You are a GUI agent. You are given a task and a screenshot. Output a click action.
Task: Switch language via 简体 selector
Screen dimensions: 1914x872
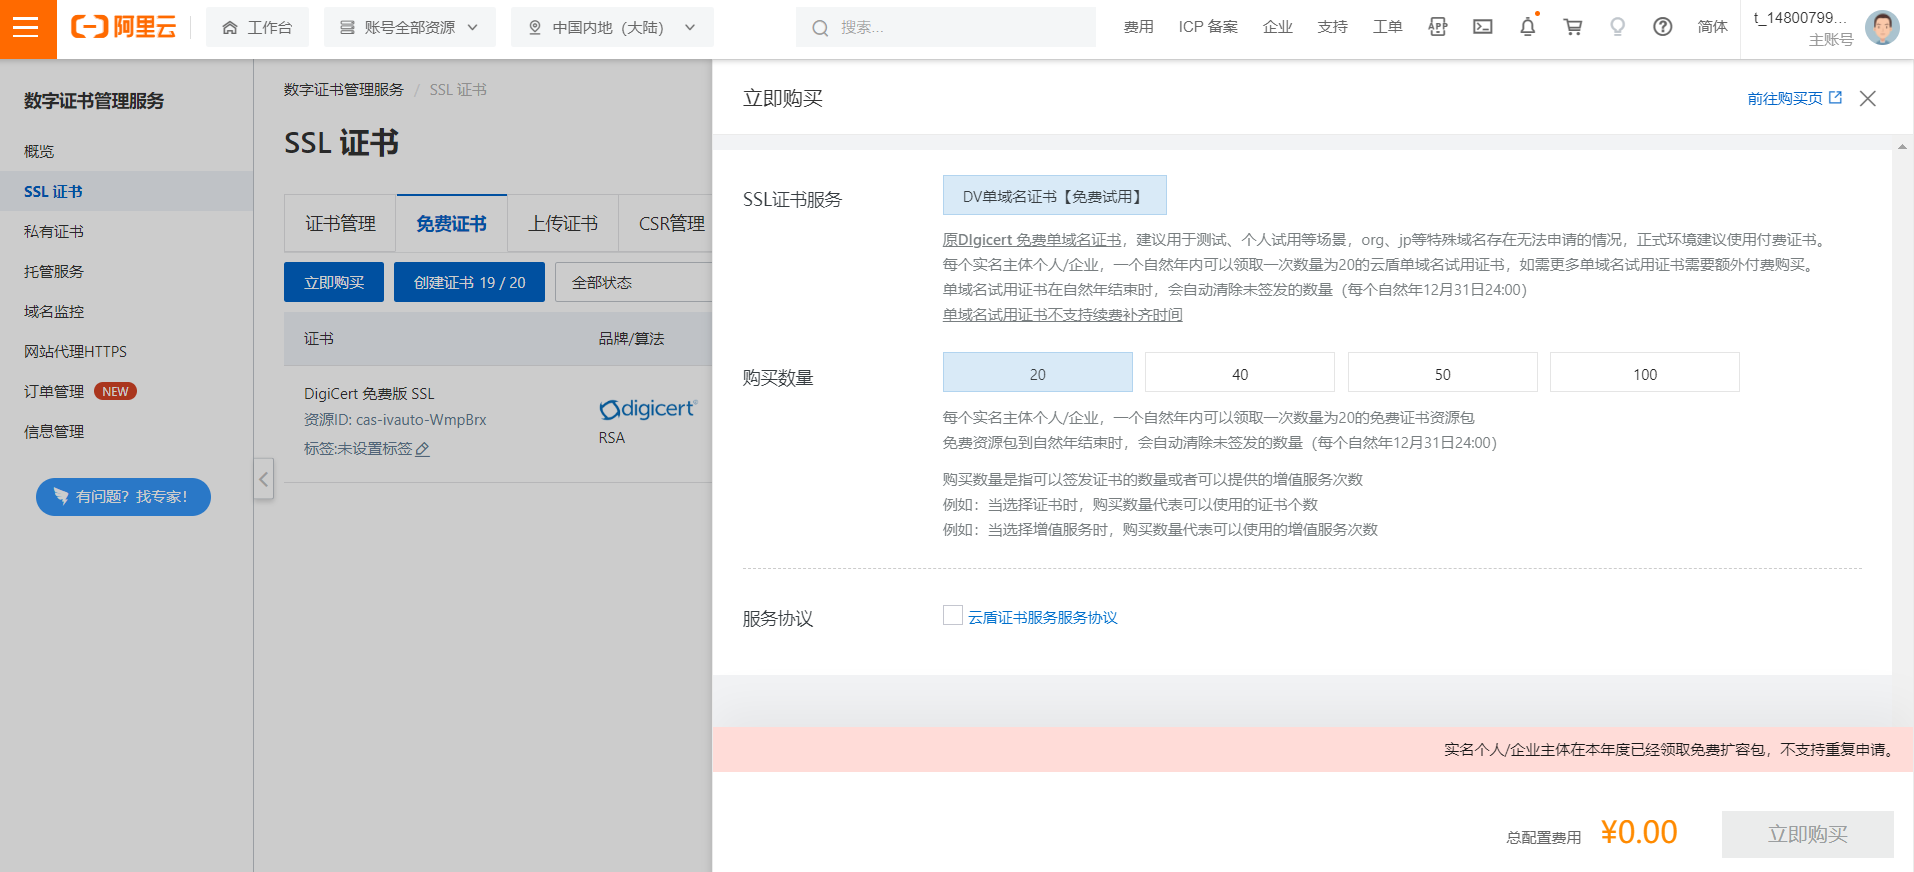pos(1712,27)
